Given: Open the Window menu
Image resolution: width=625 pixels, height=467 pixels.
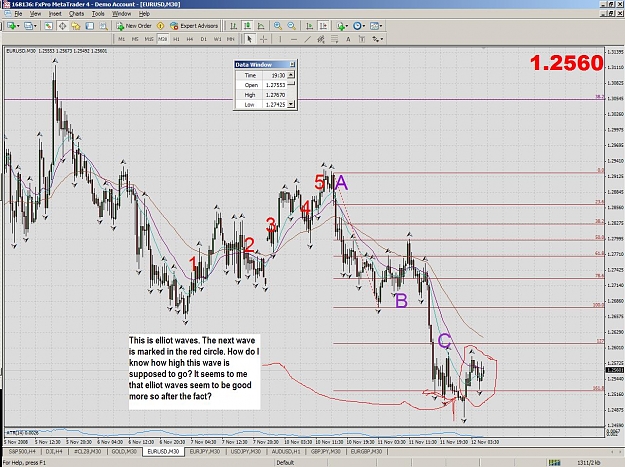Looking at the screenshot, I should pyautogui.click(x=121, y=14).
